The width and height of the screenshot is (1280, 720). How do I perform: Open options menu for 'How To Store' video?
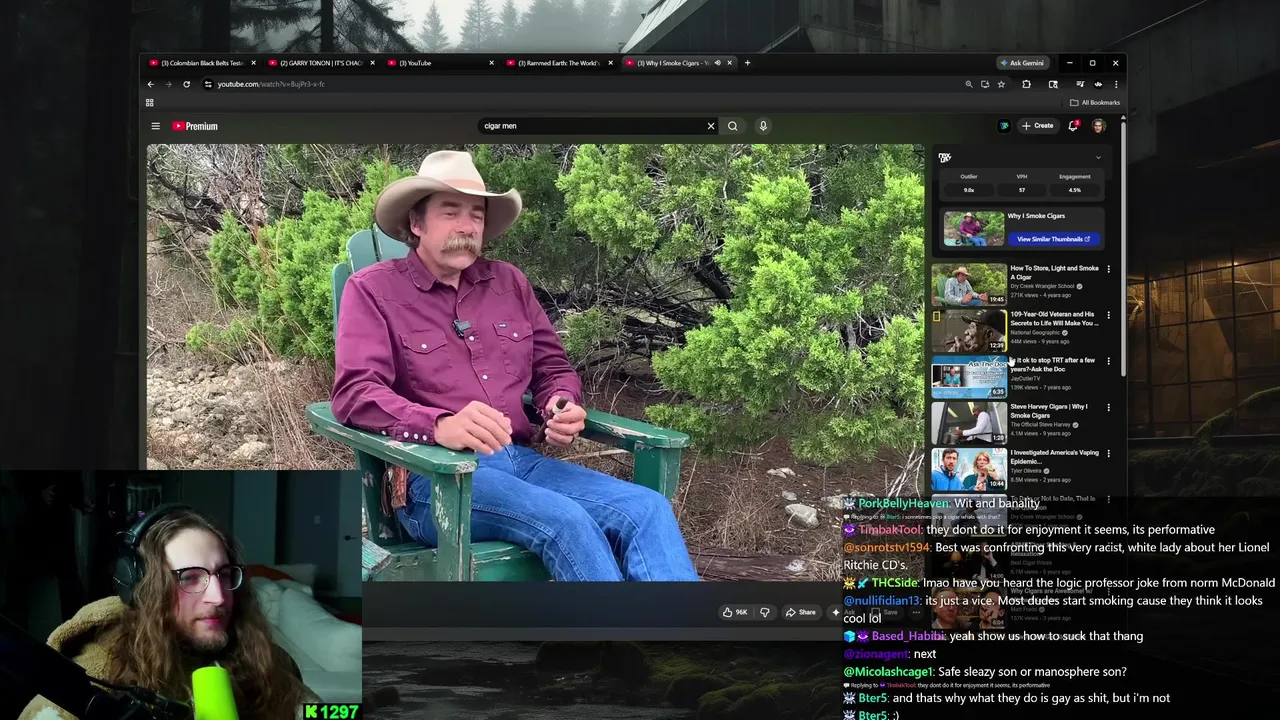(1108, 269)
